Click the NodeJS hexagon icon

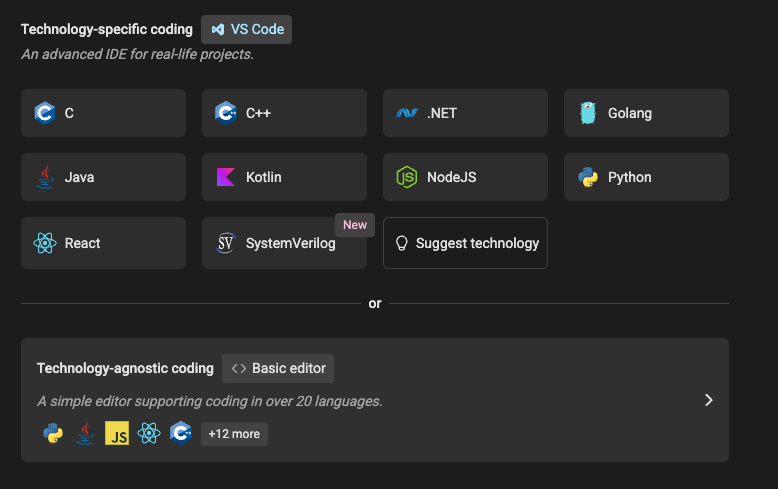point(406,177)
